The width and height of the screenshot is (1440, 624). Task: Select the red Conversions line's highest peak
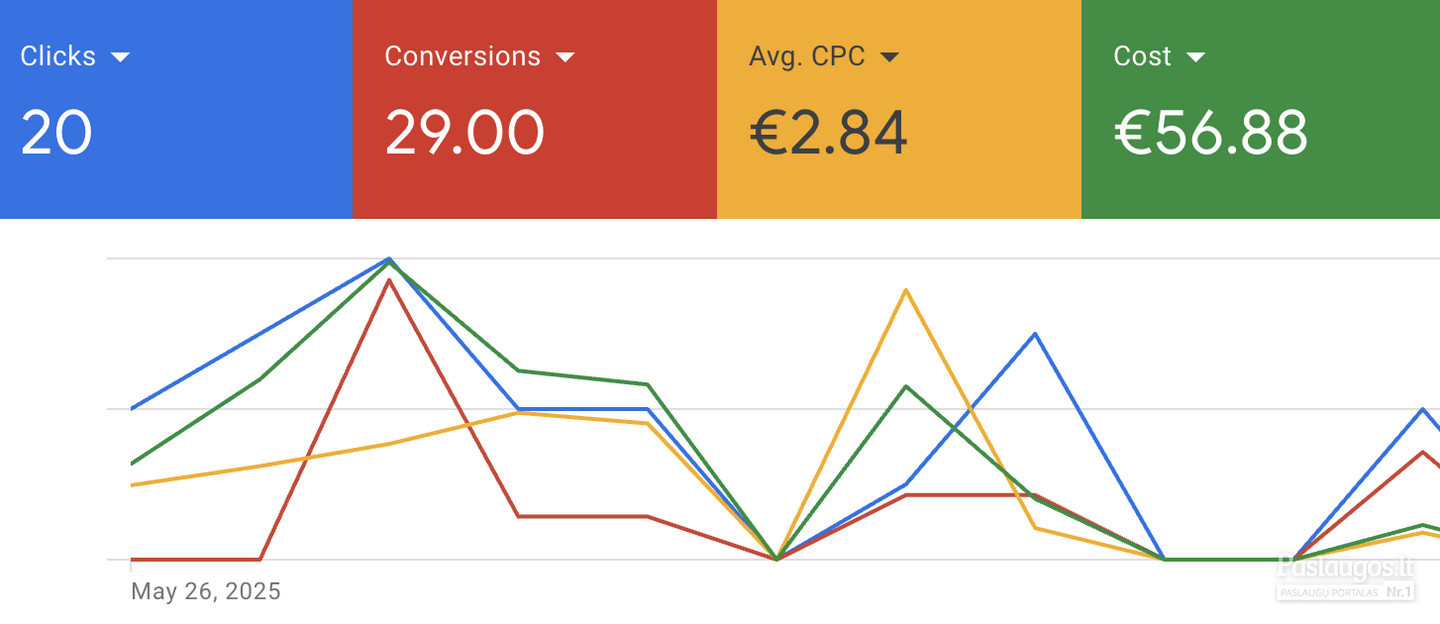tap(389, 280)
